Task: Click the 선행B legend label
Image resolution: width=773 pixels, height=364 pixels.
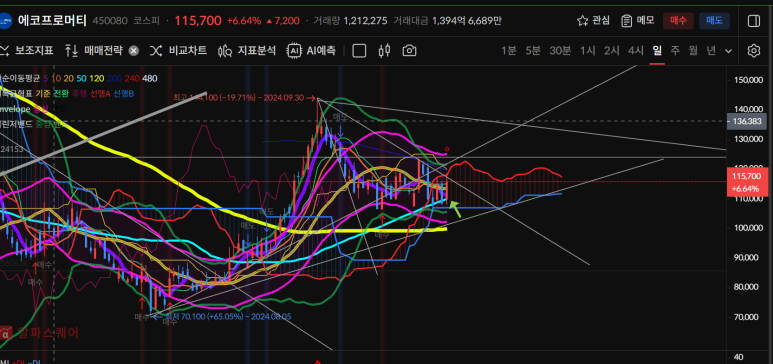Action: pos(124,93)
